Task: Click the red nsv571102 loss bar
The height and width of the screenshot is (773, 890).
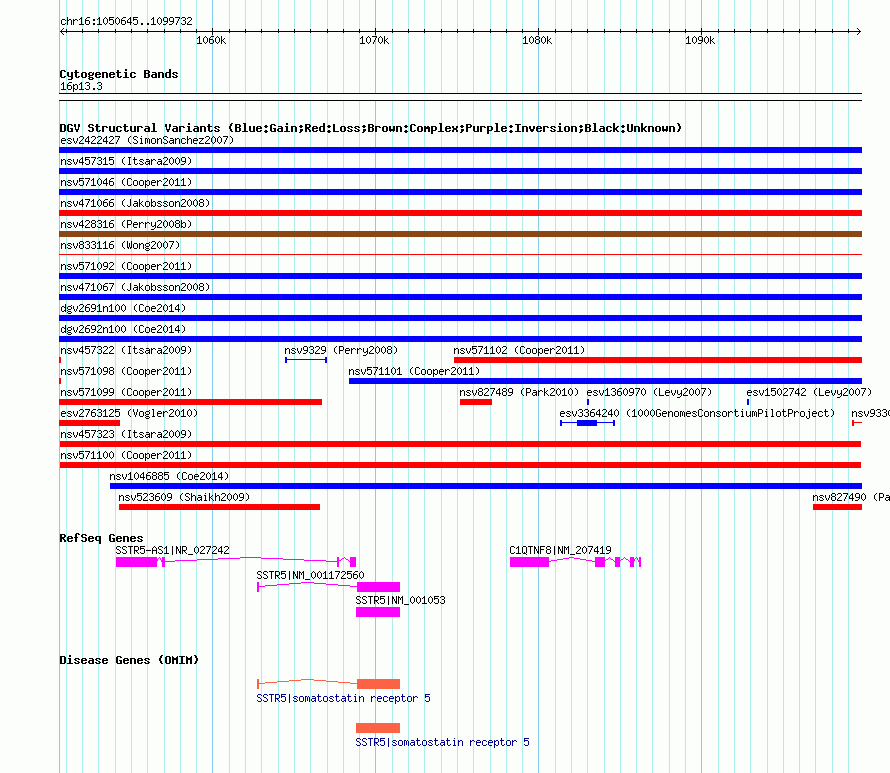Action: point(658,360)
